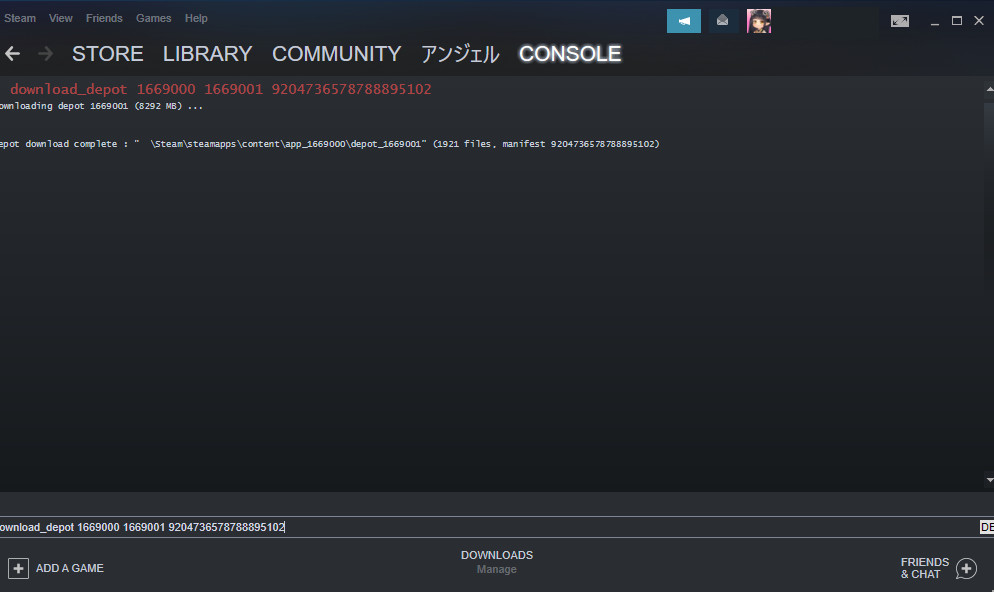
Task: Open the Help menu
Action: pyautogui.click(x=196, y=18)
